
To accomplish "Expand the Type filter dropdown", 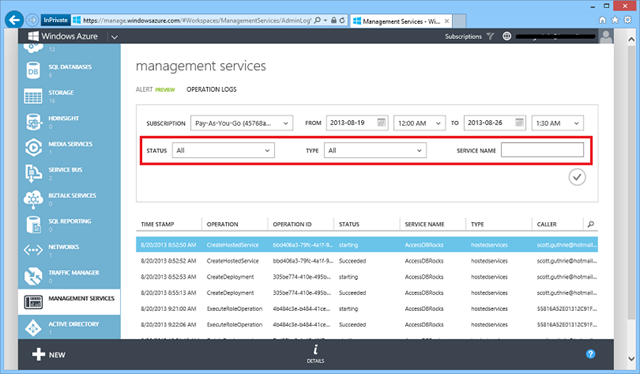I will (x=375, y=150).
